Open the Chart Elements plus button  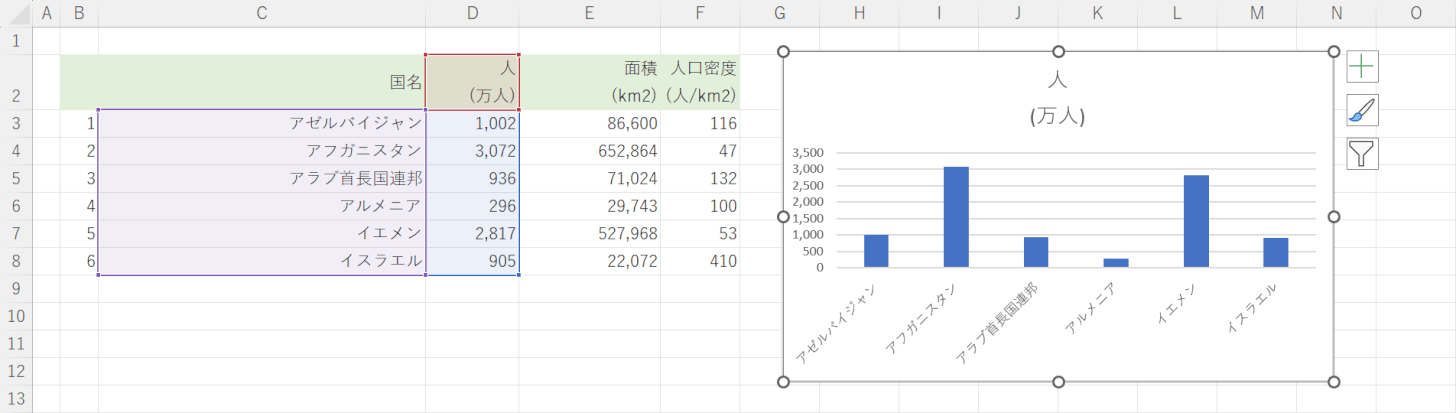pyautogui.click(x=1362, y=67)
